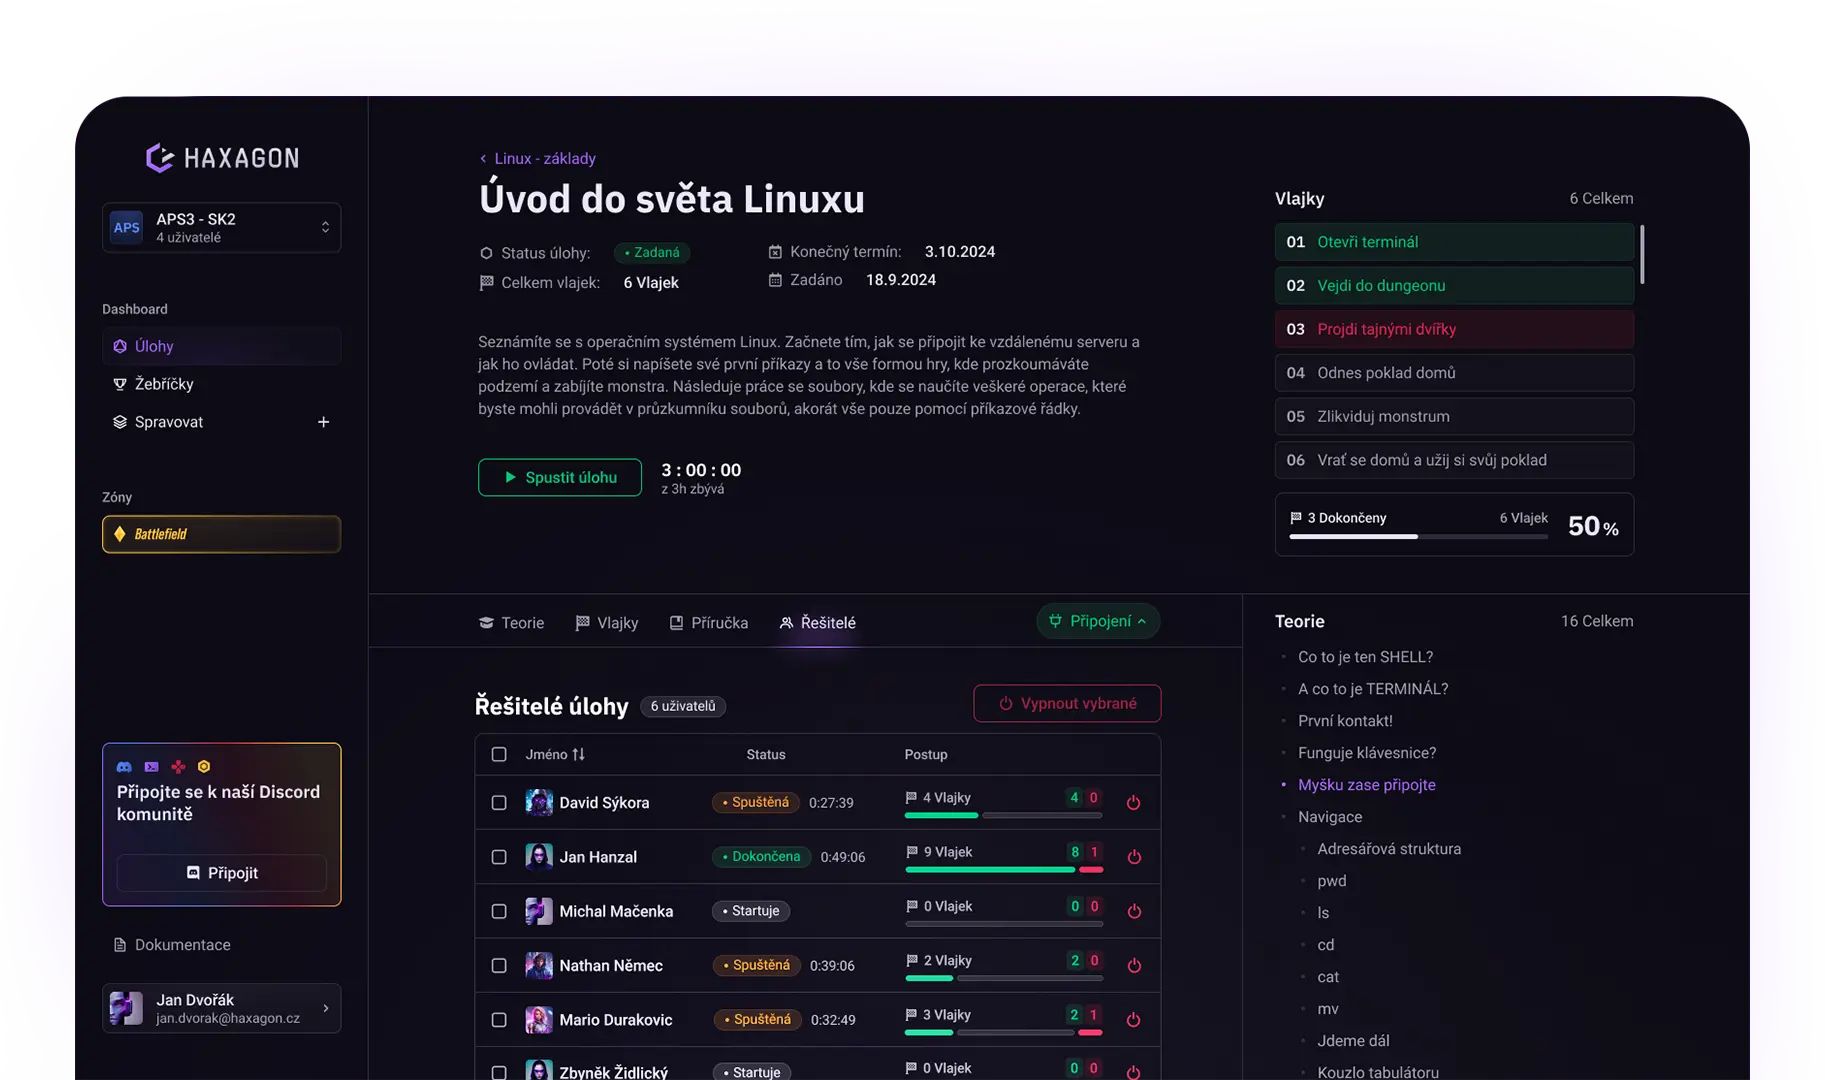The width and height of the screenshot is (1825, 1080).
Task: Open theory item Adresářová struktura
Action: click(1389, 849)
